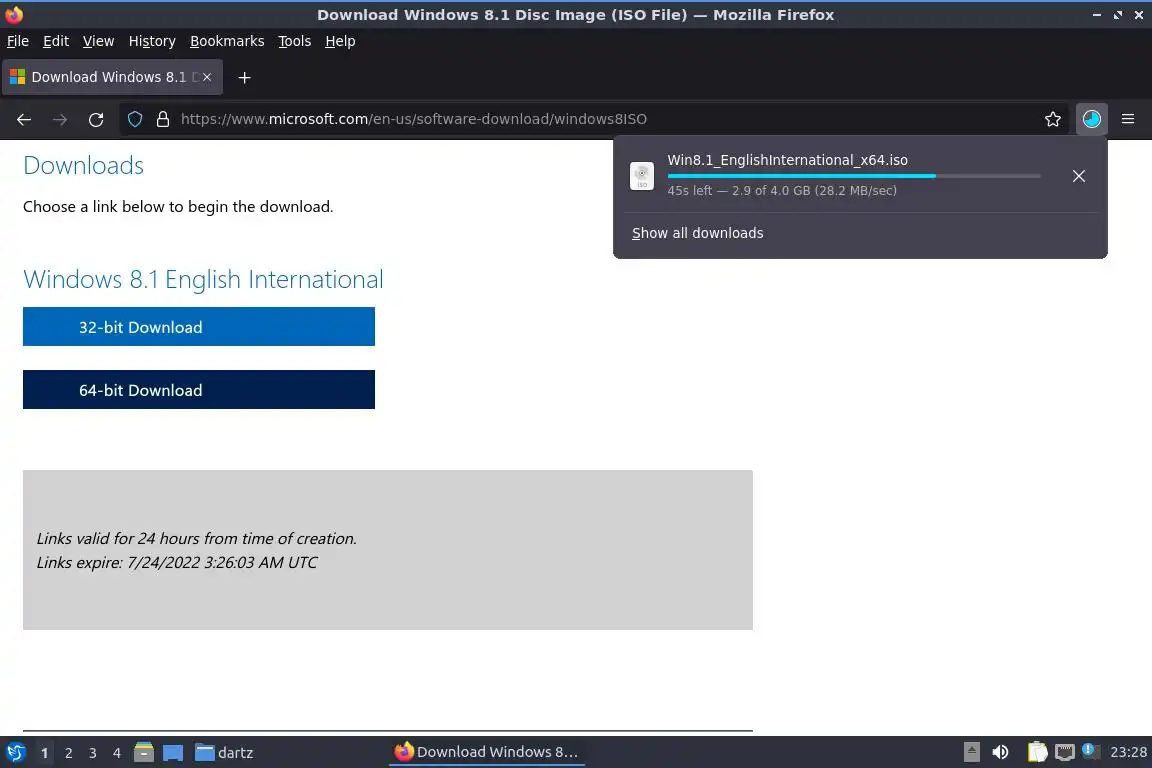Cancel the Win8.1 ISO download

[x=1079, y=176]
